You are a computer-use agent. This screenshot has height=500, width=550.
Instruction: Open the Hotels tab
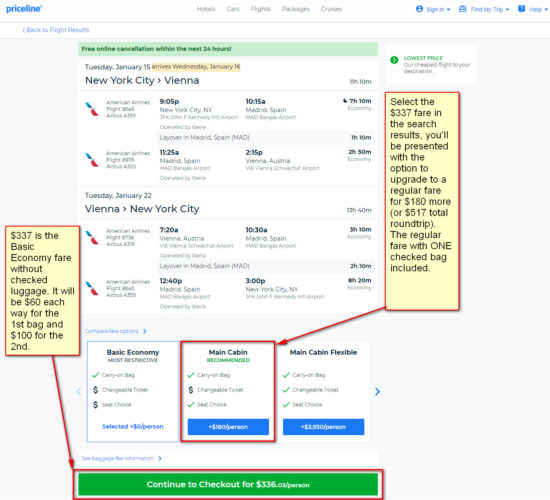pyautogui.click(x=206, y=9)
